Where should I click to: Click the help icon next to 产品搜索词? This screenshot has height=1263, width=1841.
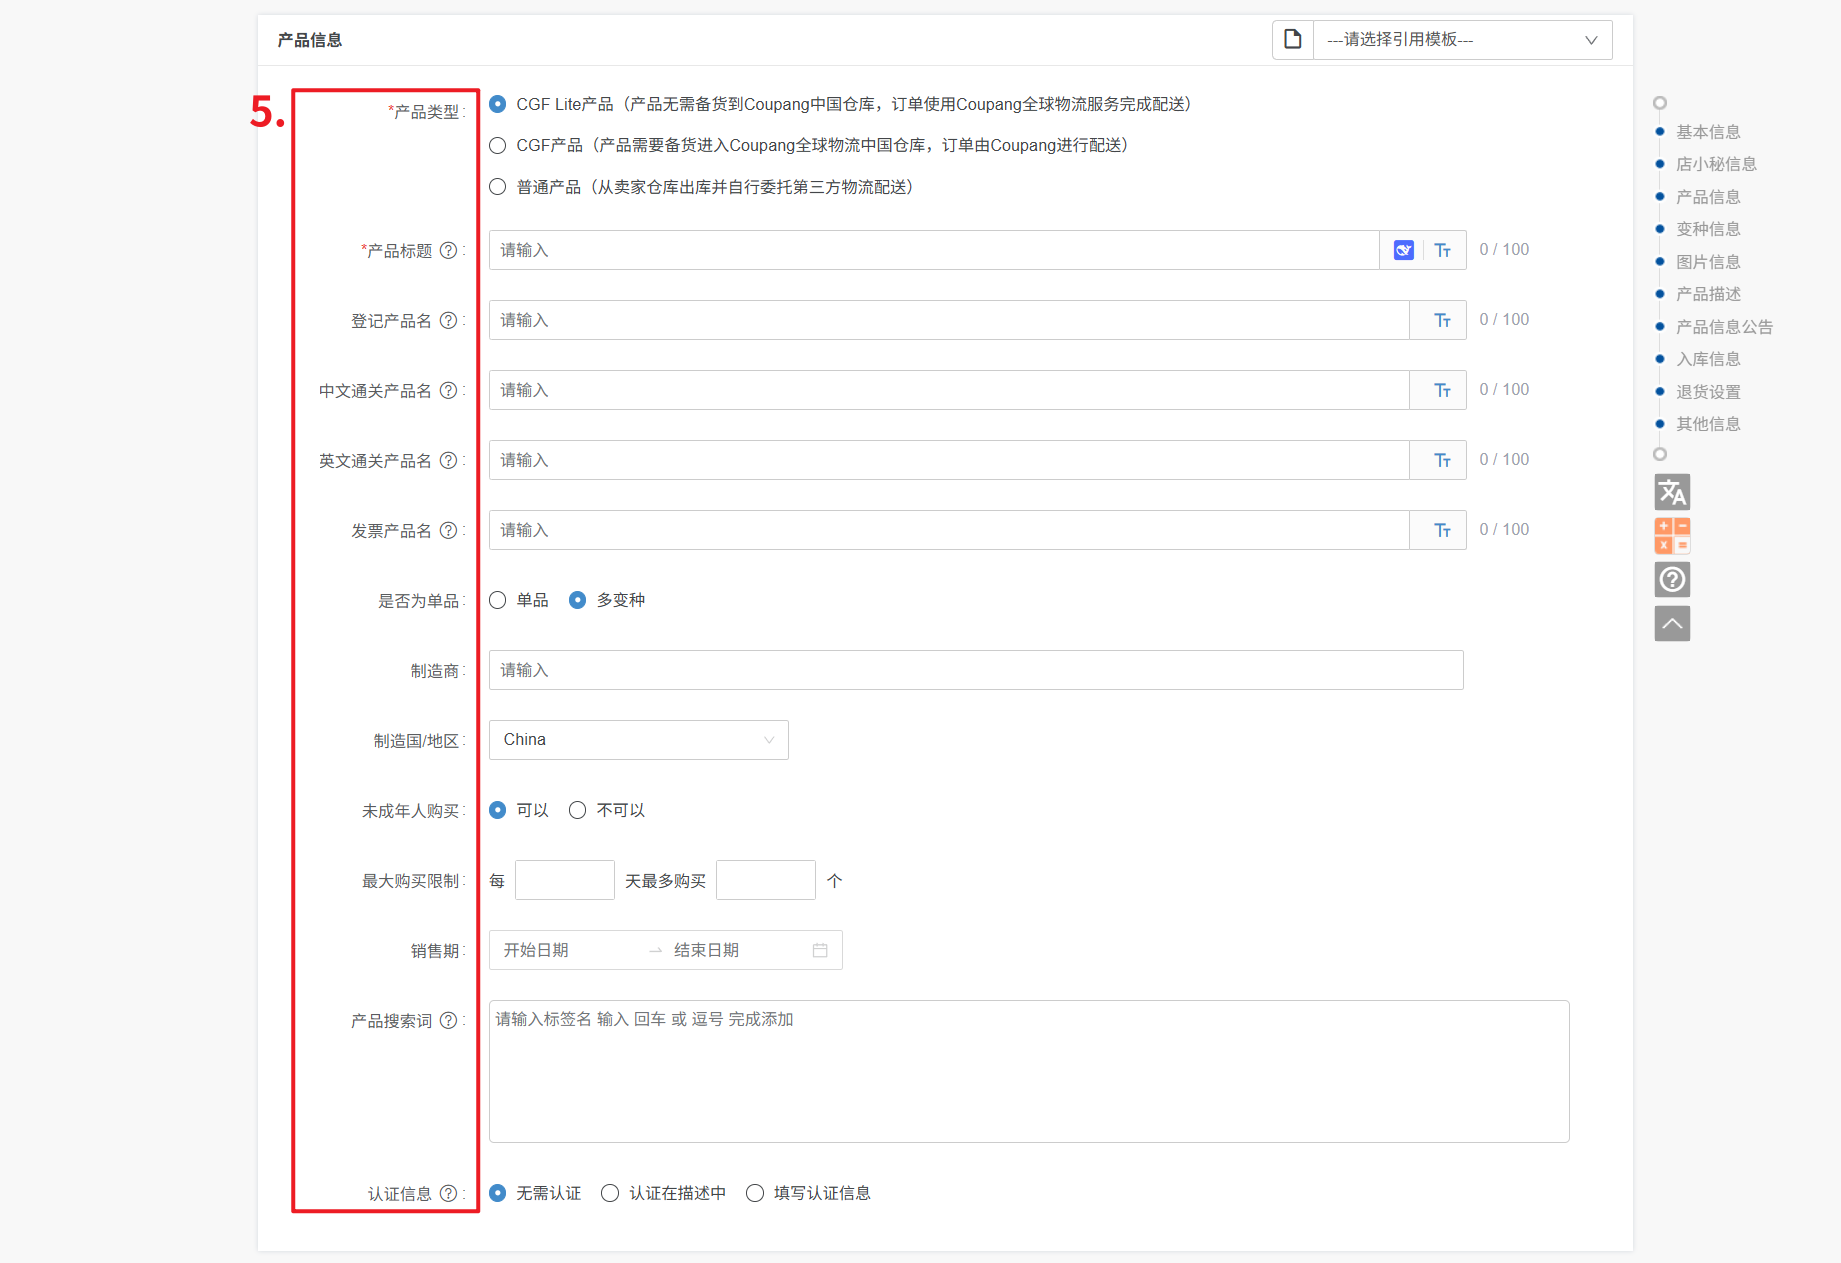coord(449,1021)
